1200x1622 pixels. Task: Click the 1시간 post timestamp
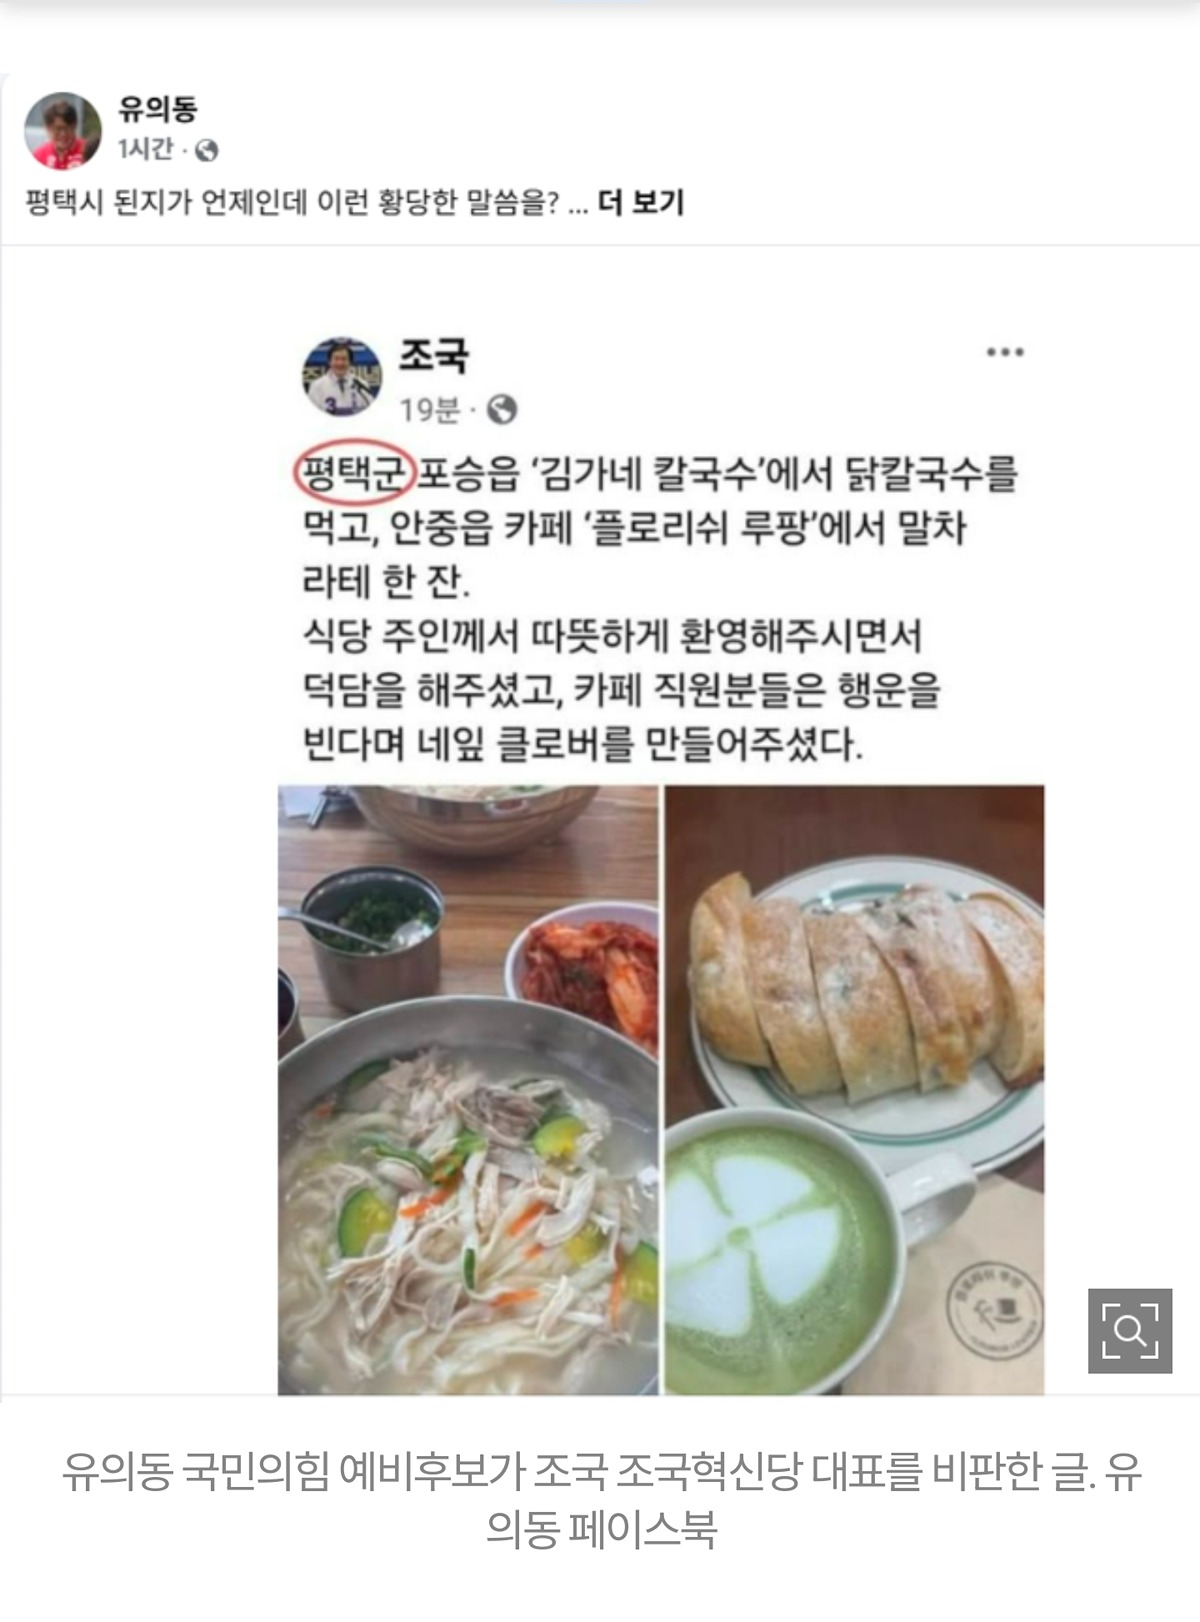pyautogui.click(x=146, y=150)
